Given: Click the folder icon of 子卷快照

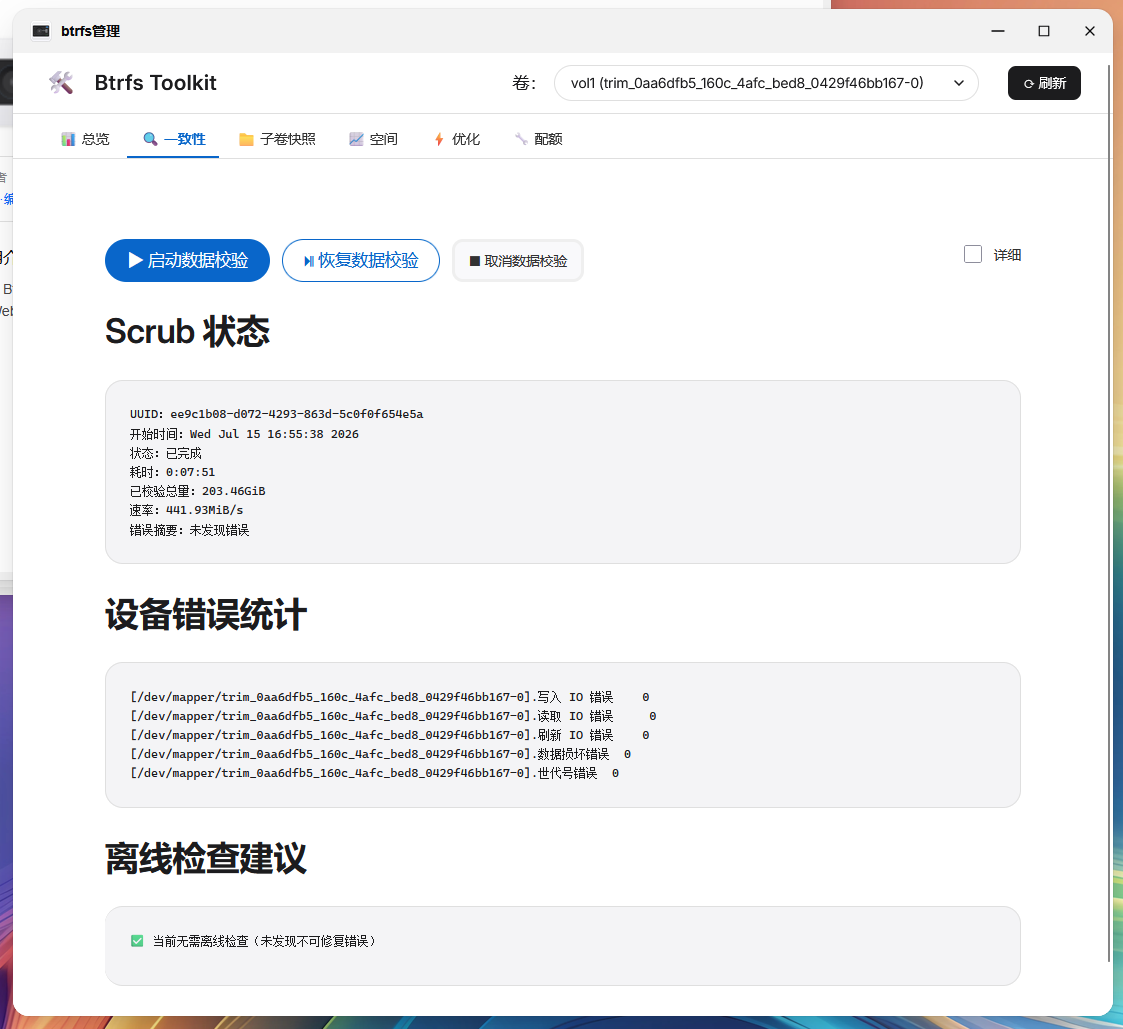Looking at the screenshot, I should point(246,139).
